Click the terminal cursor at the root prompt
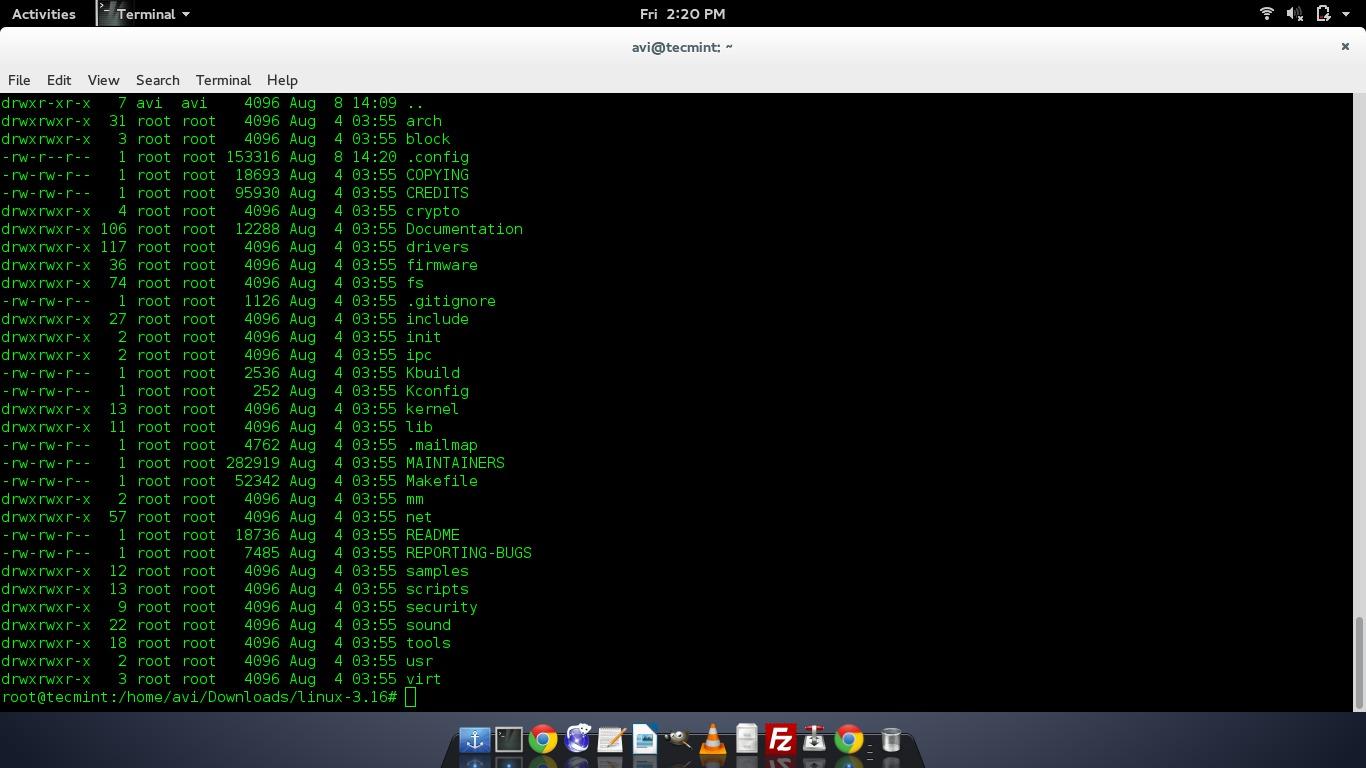 pyautogui.click(x=410, y=697)
